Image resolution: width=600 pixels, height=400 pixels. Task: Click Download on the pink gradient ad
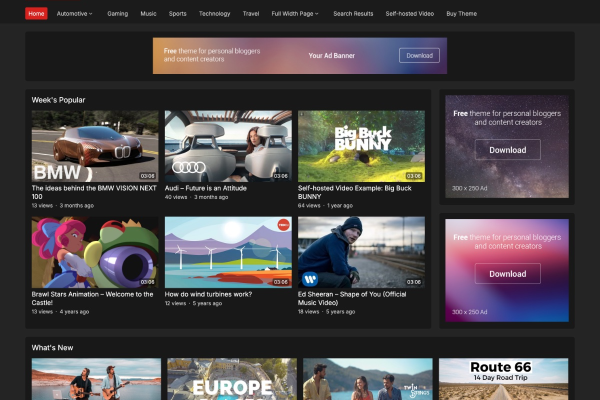click(508, 274)
